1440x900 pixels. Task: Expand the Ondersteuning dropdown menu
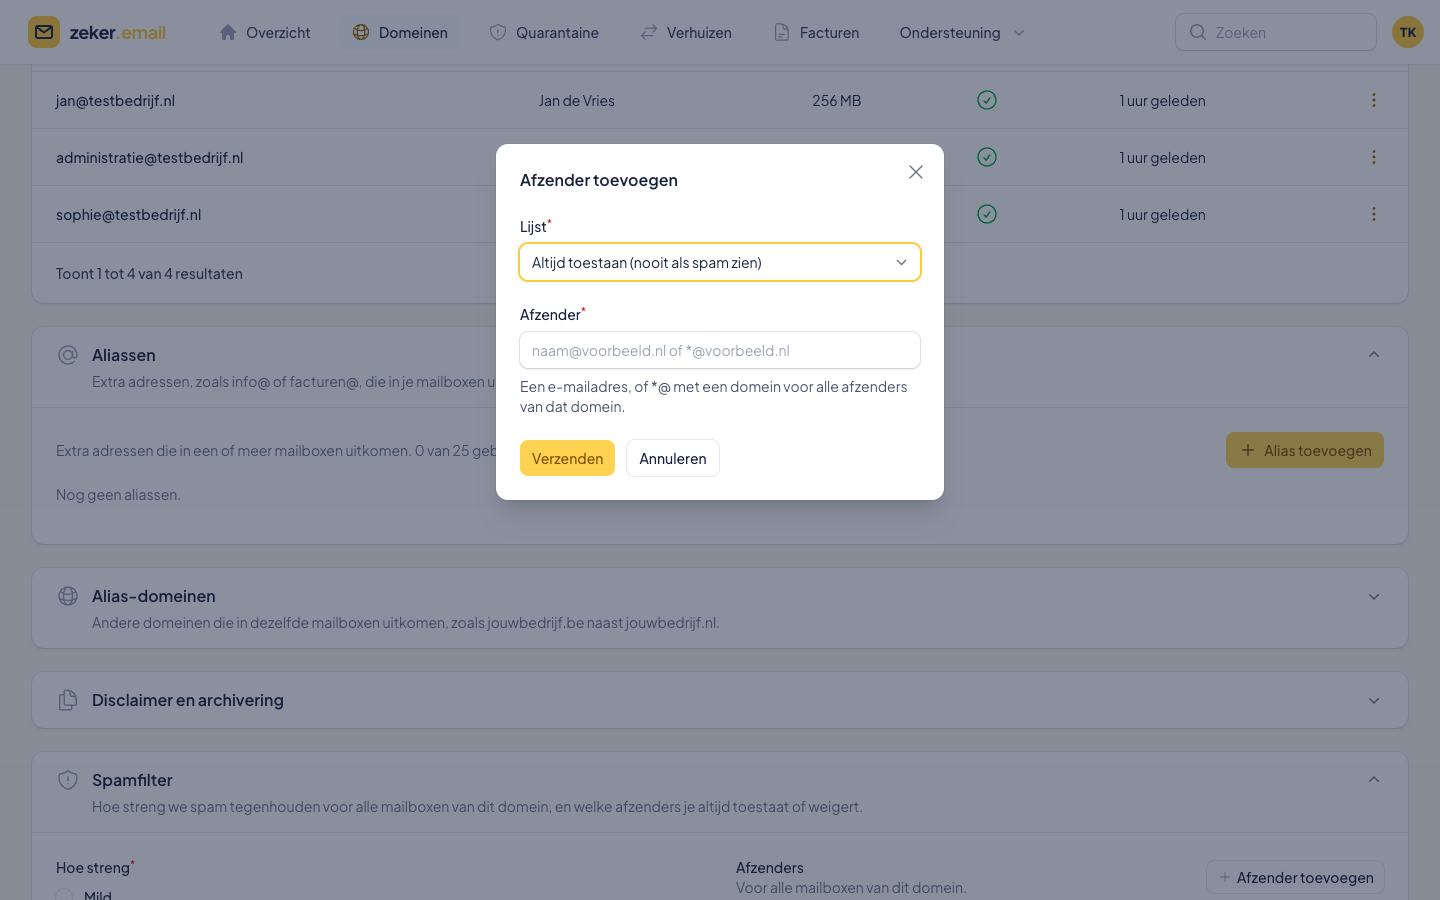coord(962,32)
